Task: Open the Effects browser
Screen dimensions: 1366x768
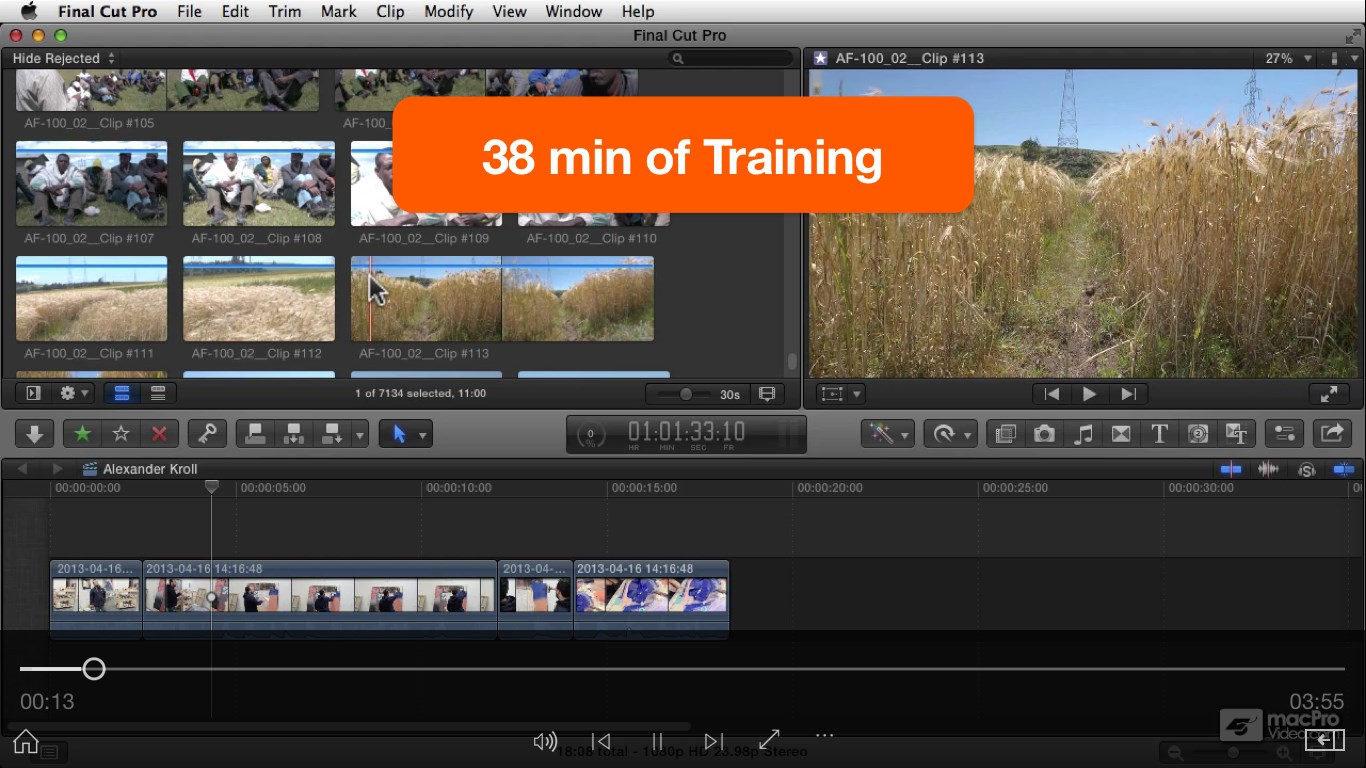Action: coord(1006,434)
